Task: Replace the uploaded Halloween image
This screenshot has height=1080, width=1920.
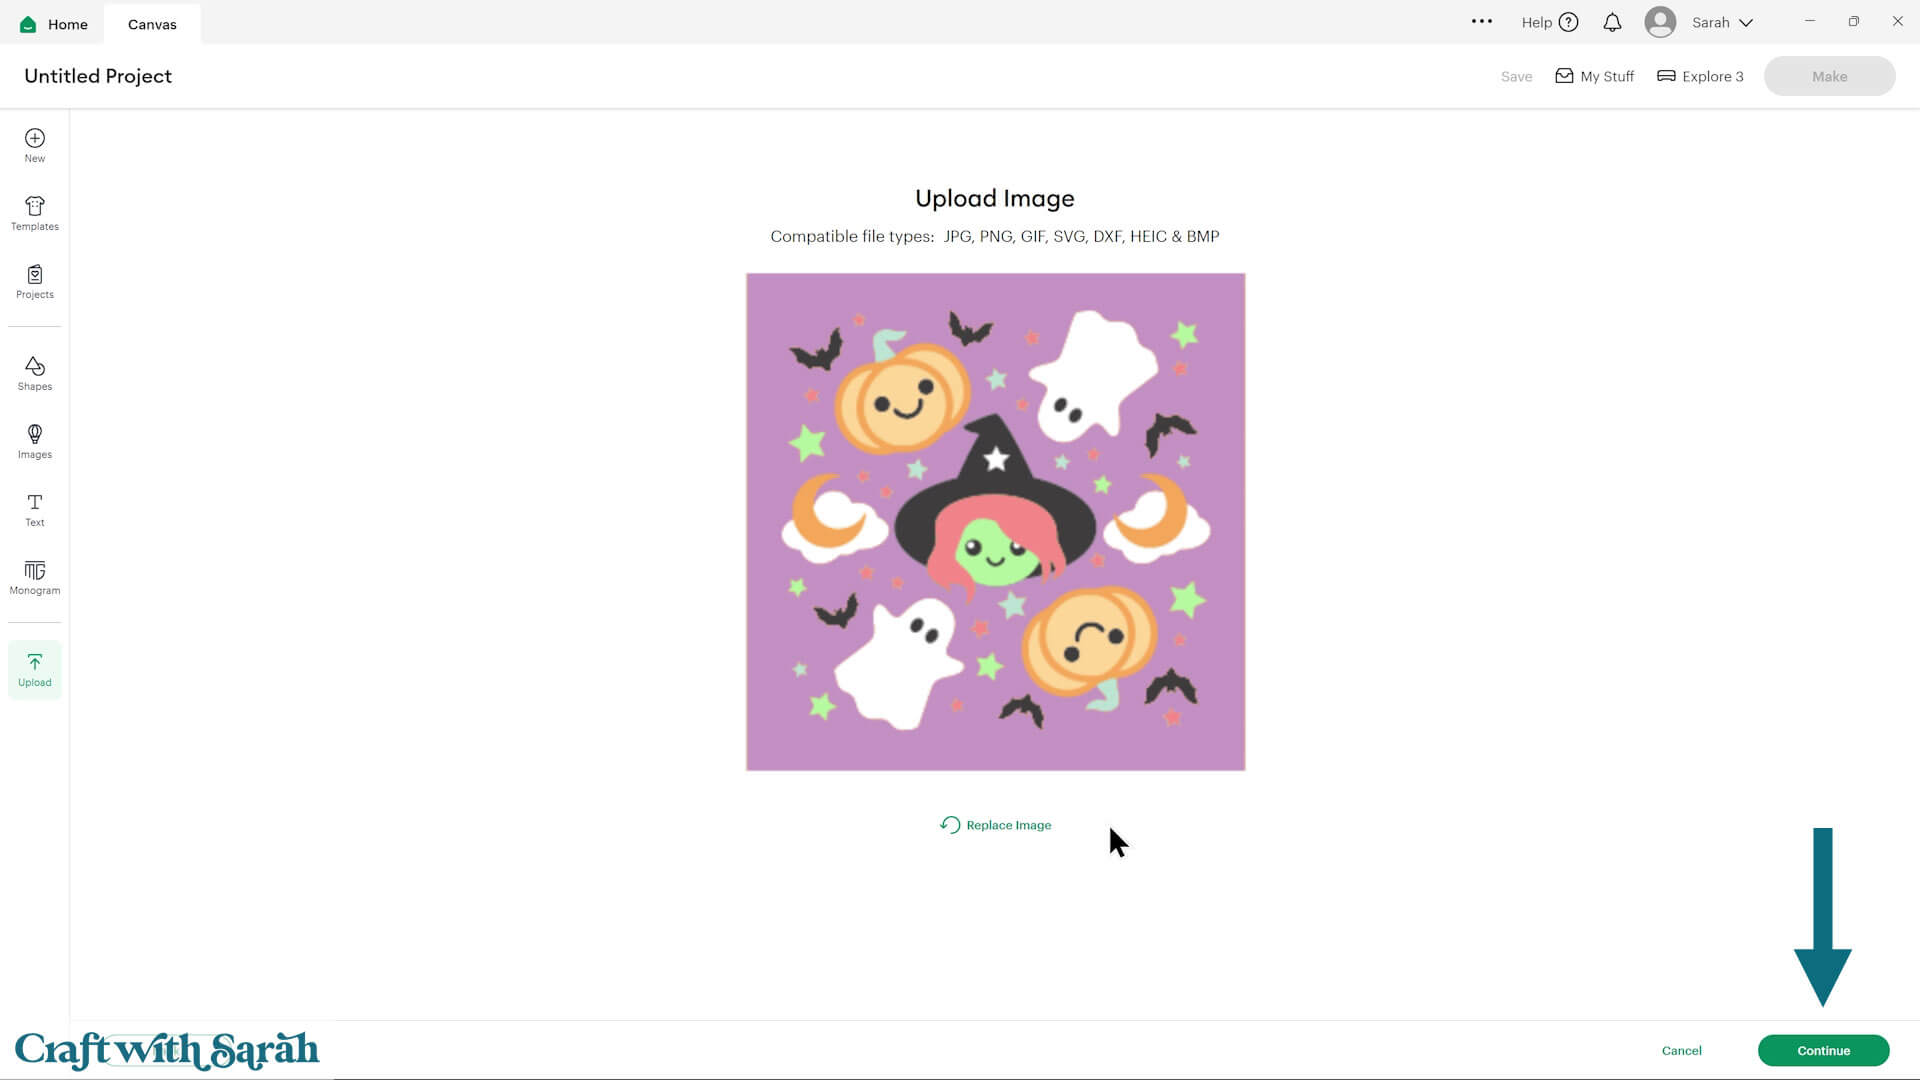Action: point(995,824)
